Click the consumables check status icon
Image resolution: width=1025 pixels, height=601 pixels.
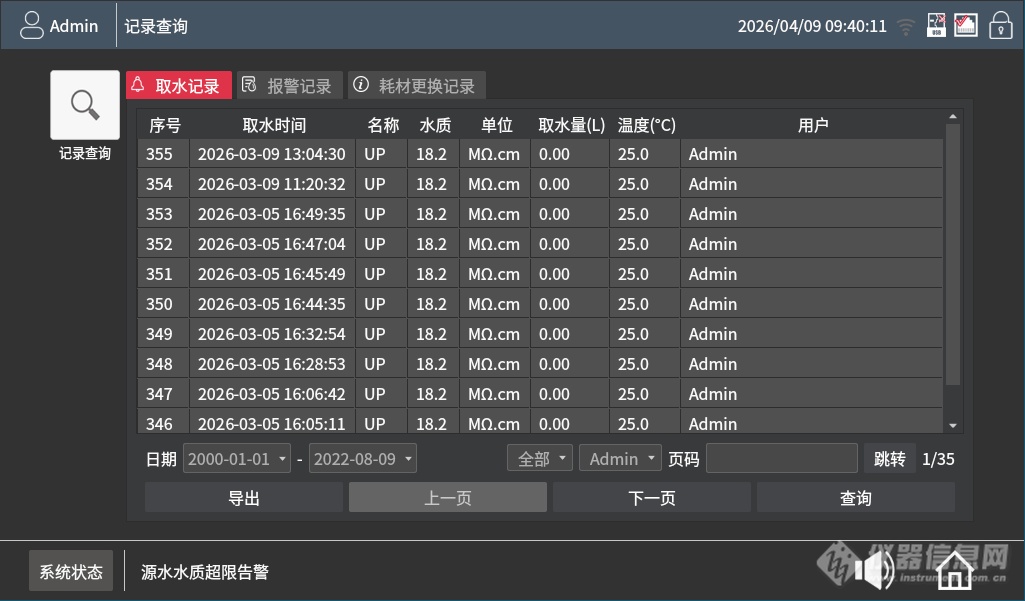(966, 25)
